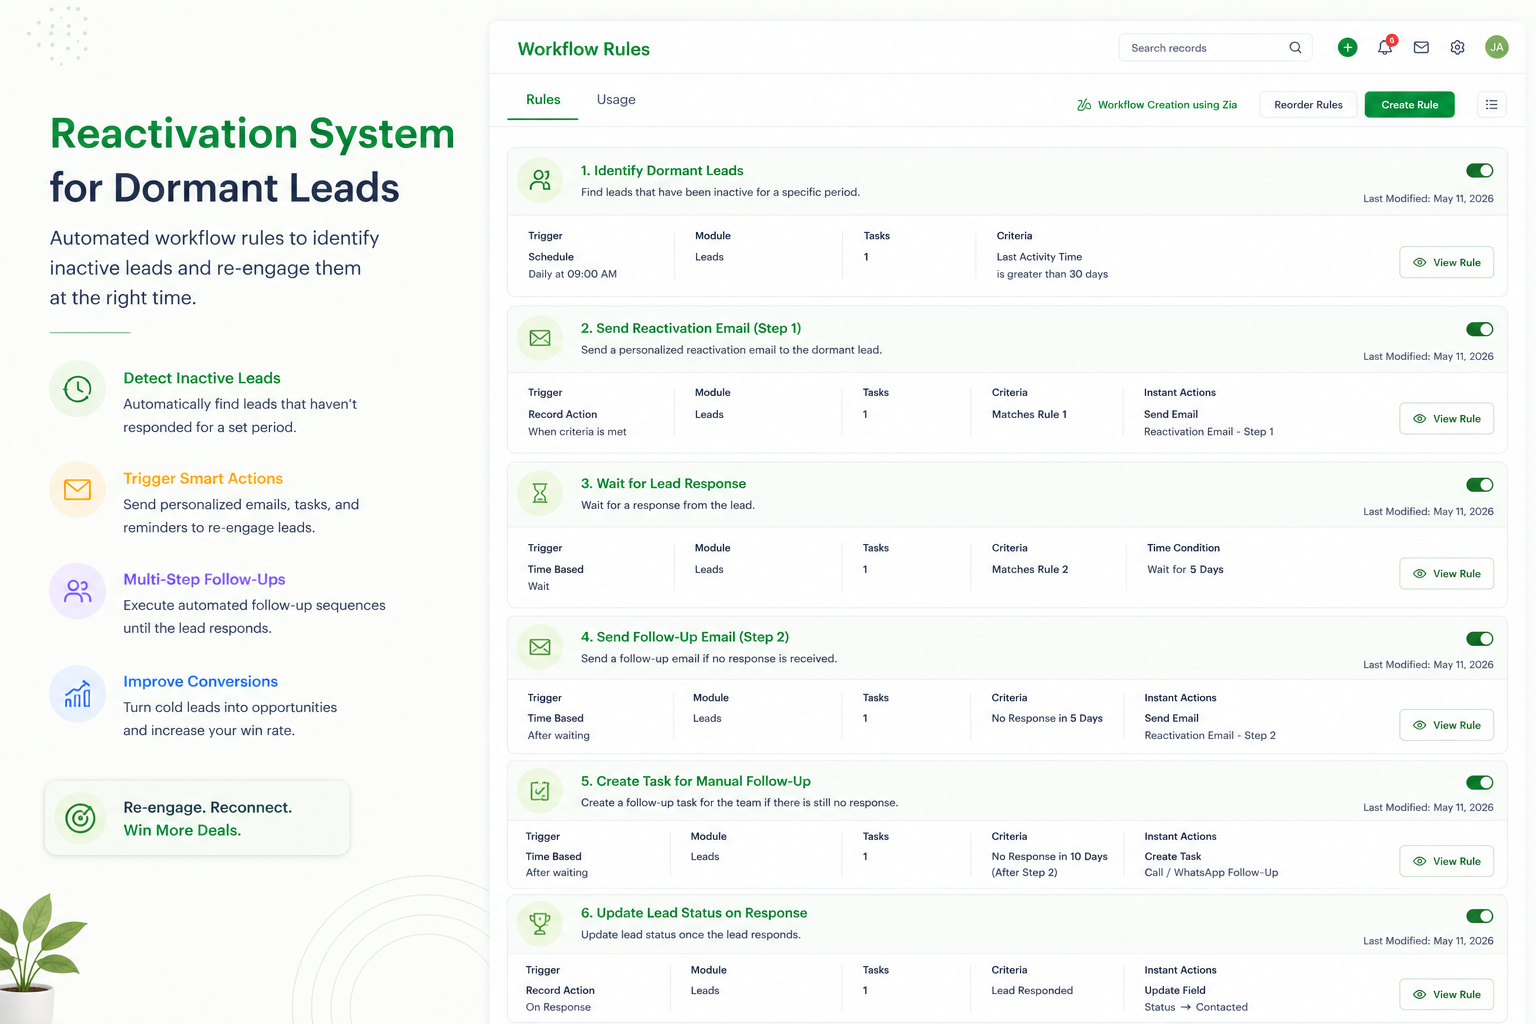Click the Search records field
The width and height of the screenshot is (1536, 1024).
click(1215, 47)
